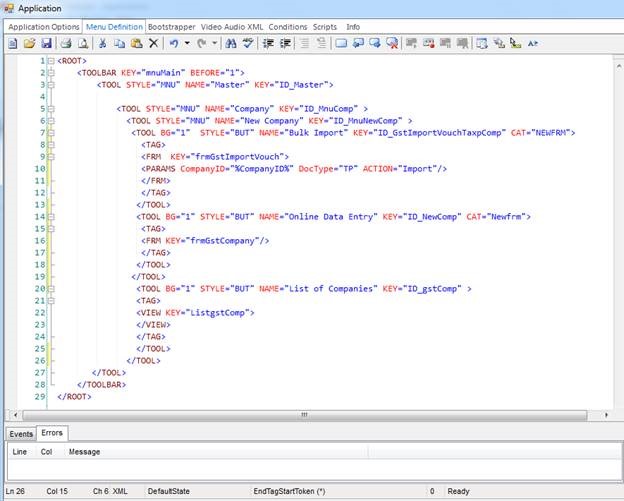Click the Uncomment lines icon

321,43
